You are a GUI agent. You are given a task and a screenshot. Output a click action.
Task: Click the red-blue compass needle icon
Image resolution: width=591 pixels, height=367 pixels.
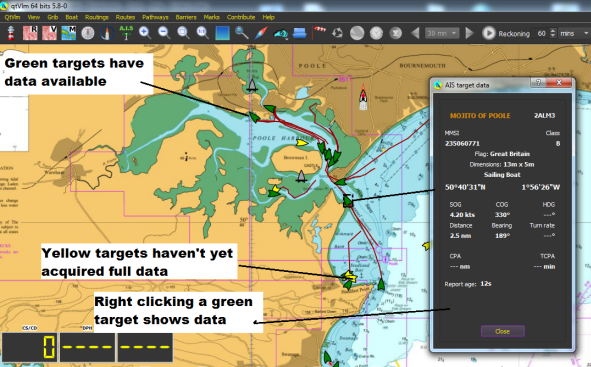point(261,33)
